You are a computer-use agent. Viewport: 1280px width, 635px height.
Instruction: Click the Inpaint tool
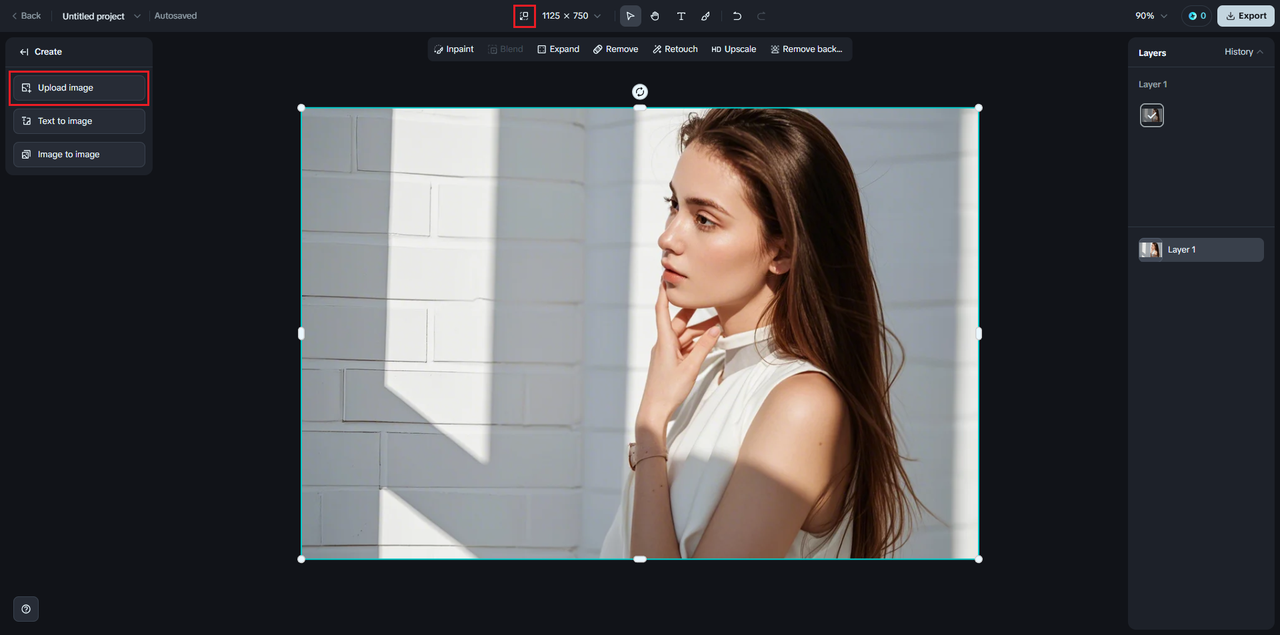click(454, 49)
